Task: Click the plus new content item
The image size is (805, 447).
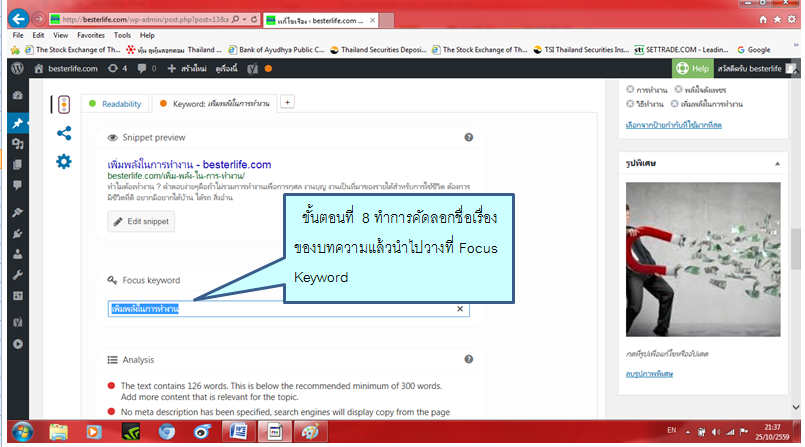Action: [x=187, y=68]
